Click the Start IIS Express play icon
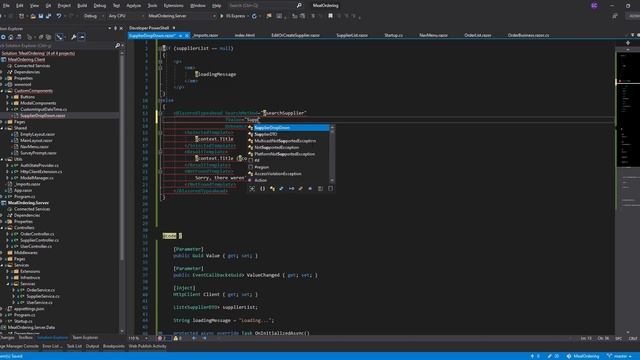 click(222, 16)
